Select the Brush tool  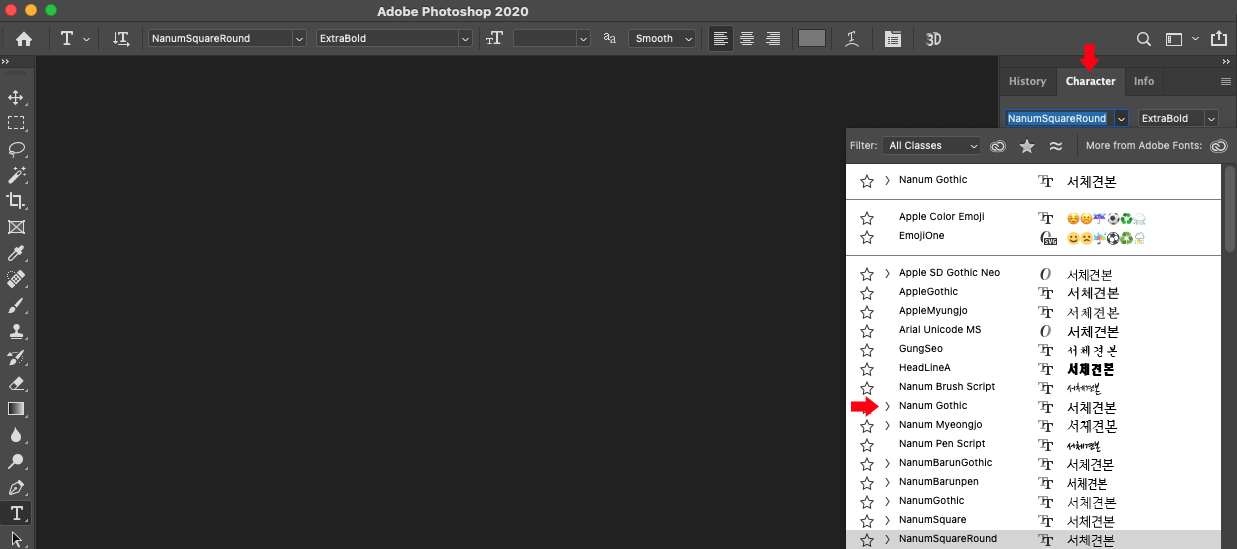point(16,305)
